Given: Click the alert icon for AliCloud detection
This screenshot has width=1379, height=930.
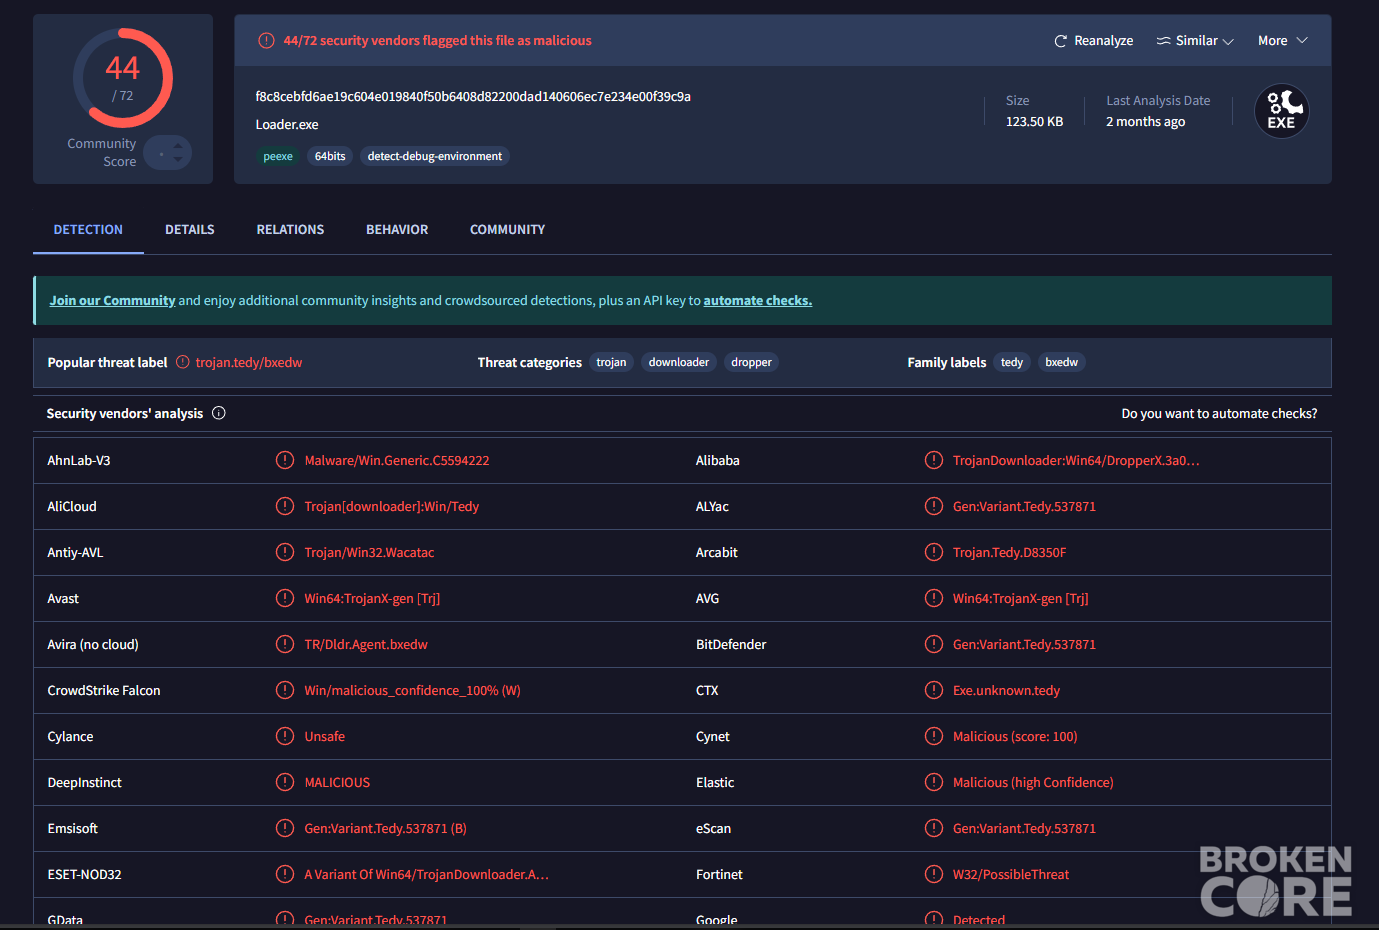Looking at the screenshot, I should 285,506.
